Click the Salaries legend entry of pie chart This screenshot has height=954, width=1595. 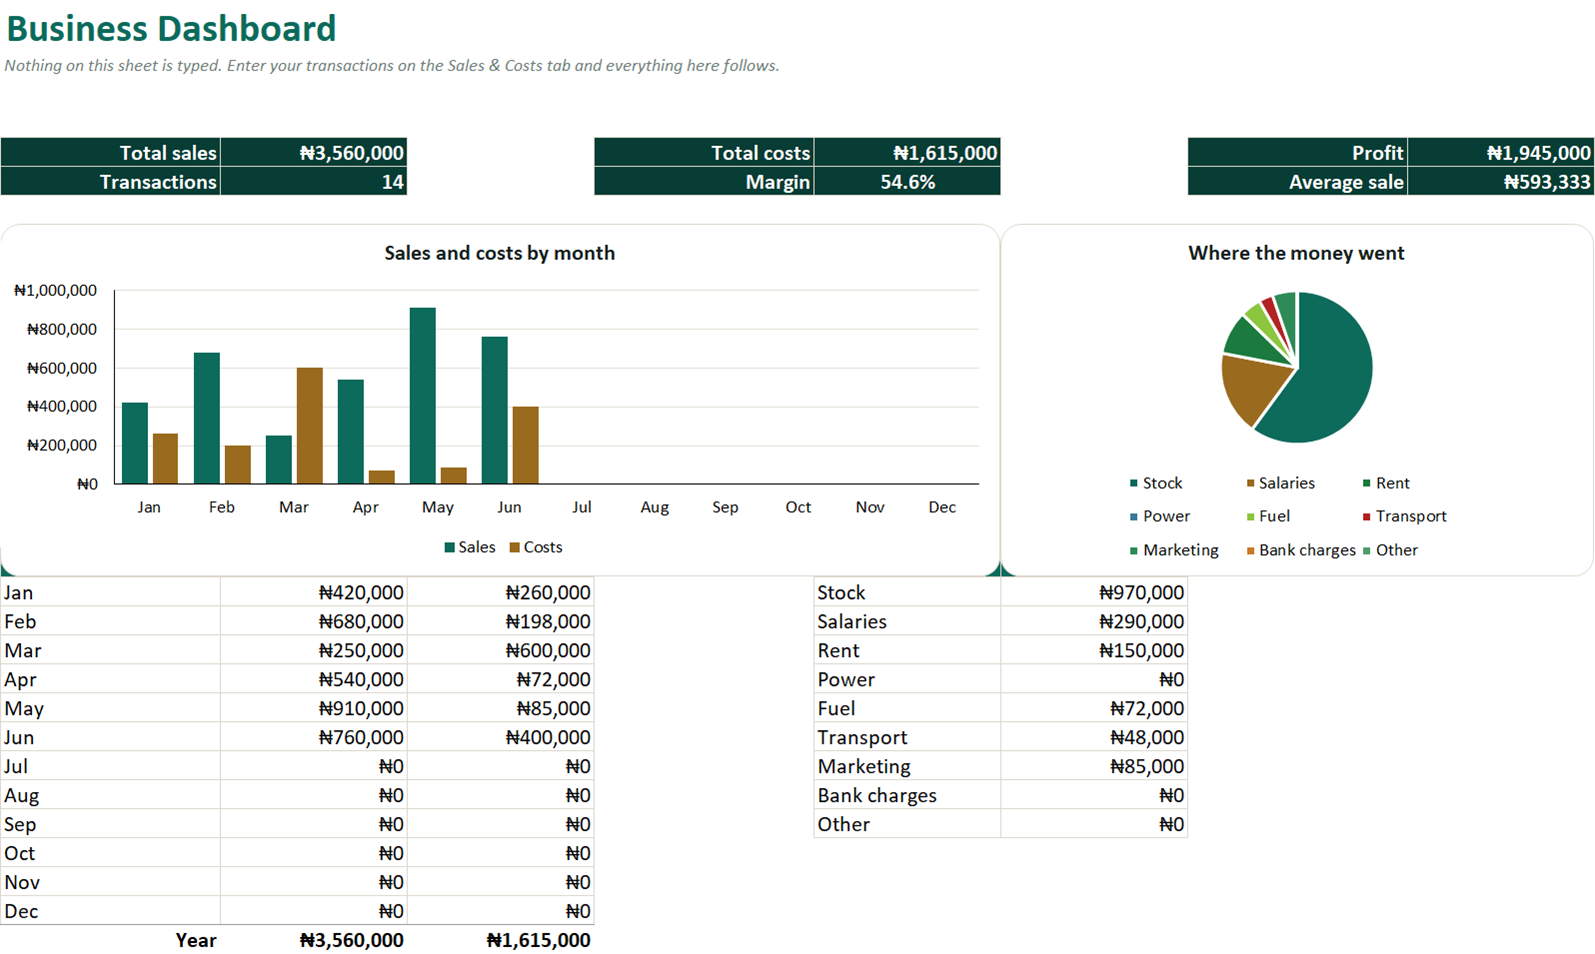click(x=1281, y=483)
